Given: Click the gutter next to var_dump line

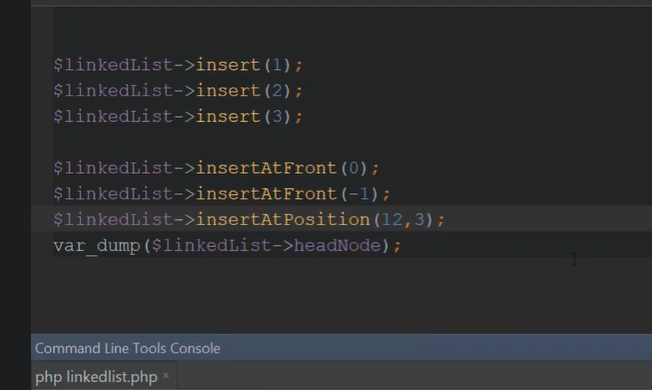Looking at the screenshot, I should pyautogui.click(x=42, y=245).
